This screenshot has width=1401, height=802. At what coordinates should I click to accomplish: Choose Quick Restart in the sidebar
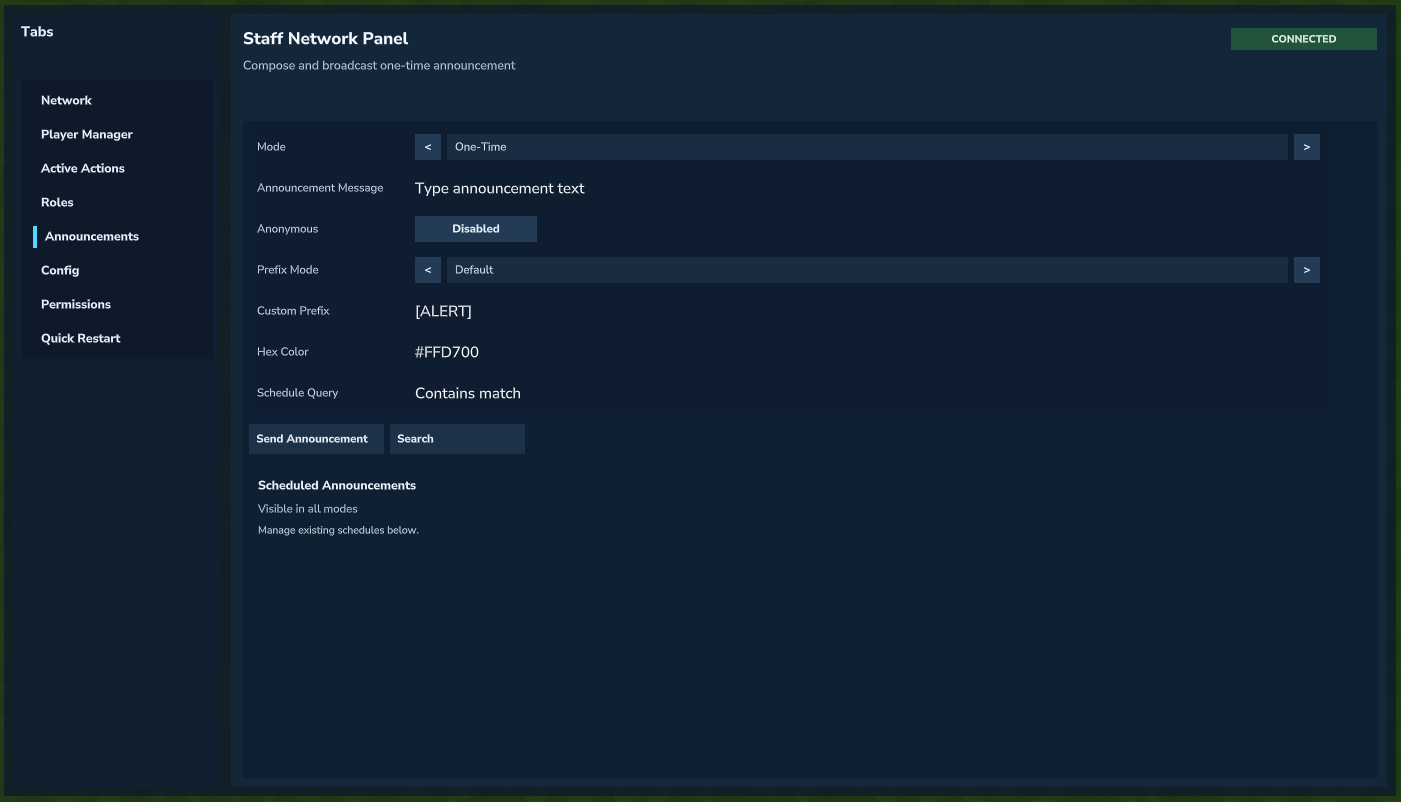coord(81,339)
